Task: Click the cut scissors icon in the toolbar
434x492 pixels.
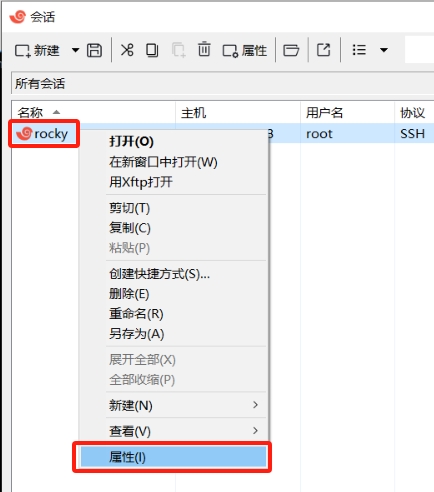Action: 127,50
